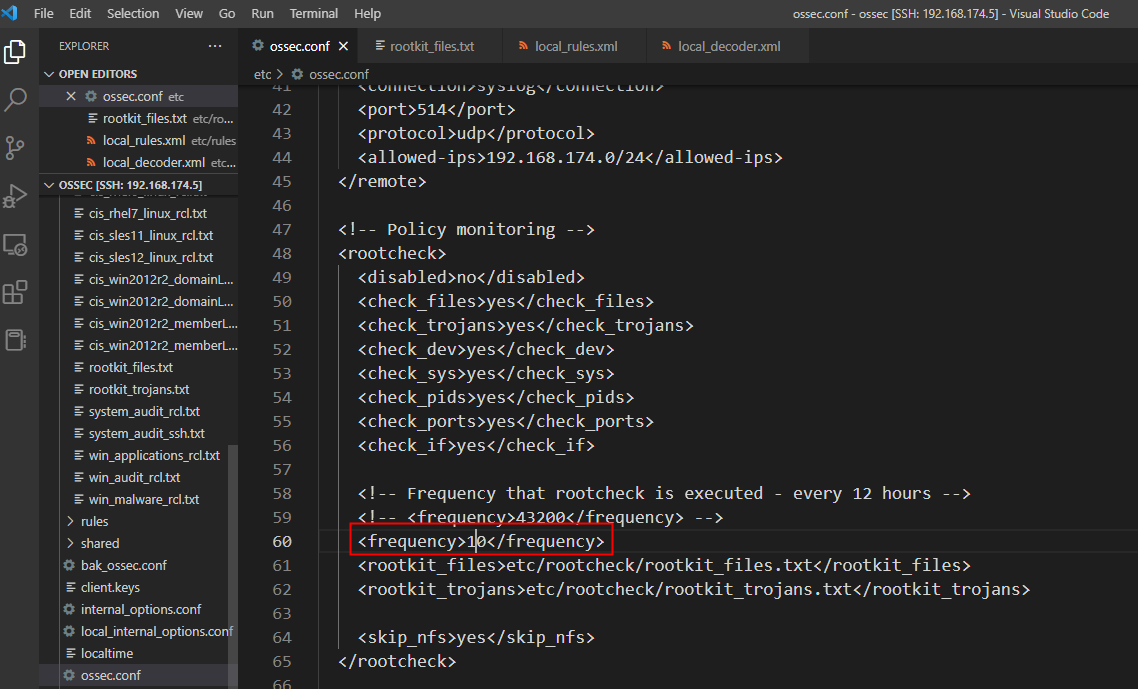Image resolution: width=1138 pixels, height=689 pixels.
Task: Switch to local_decoder.xml tab
Action: coord(729,46)
